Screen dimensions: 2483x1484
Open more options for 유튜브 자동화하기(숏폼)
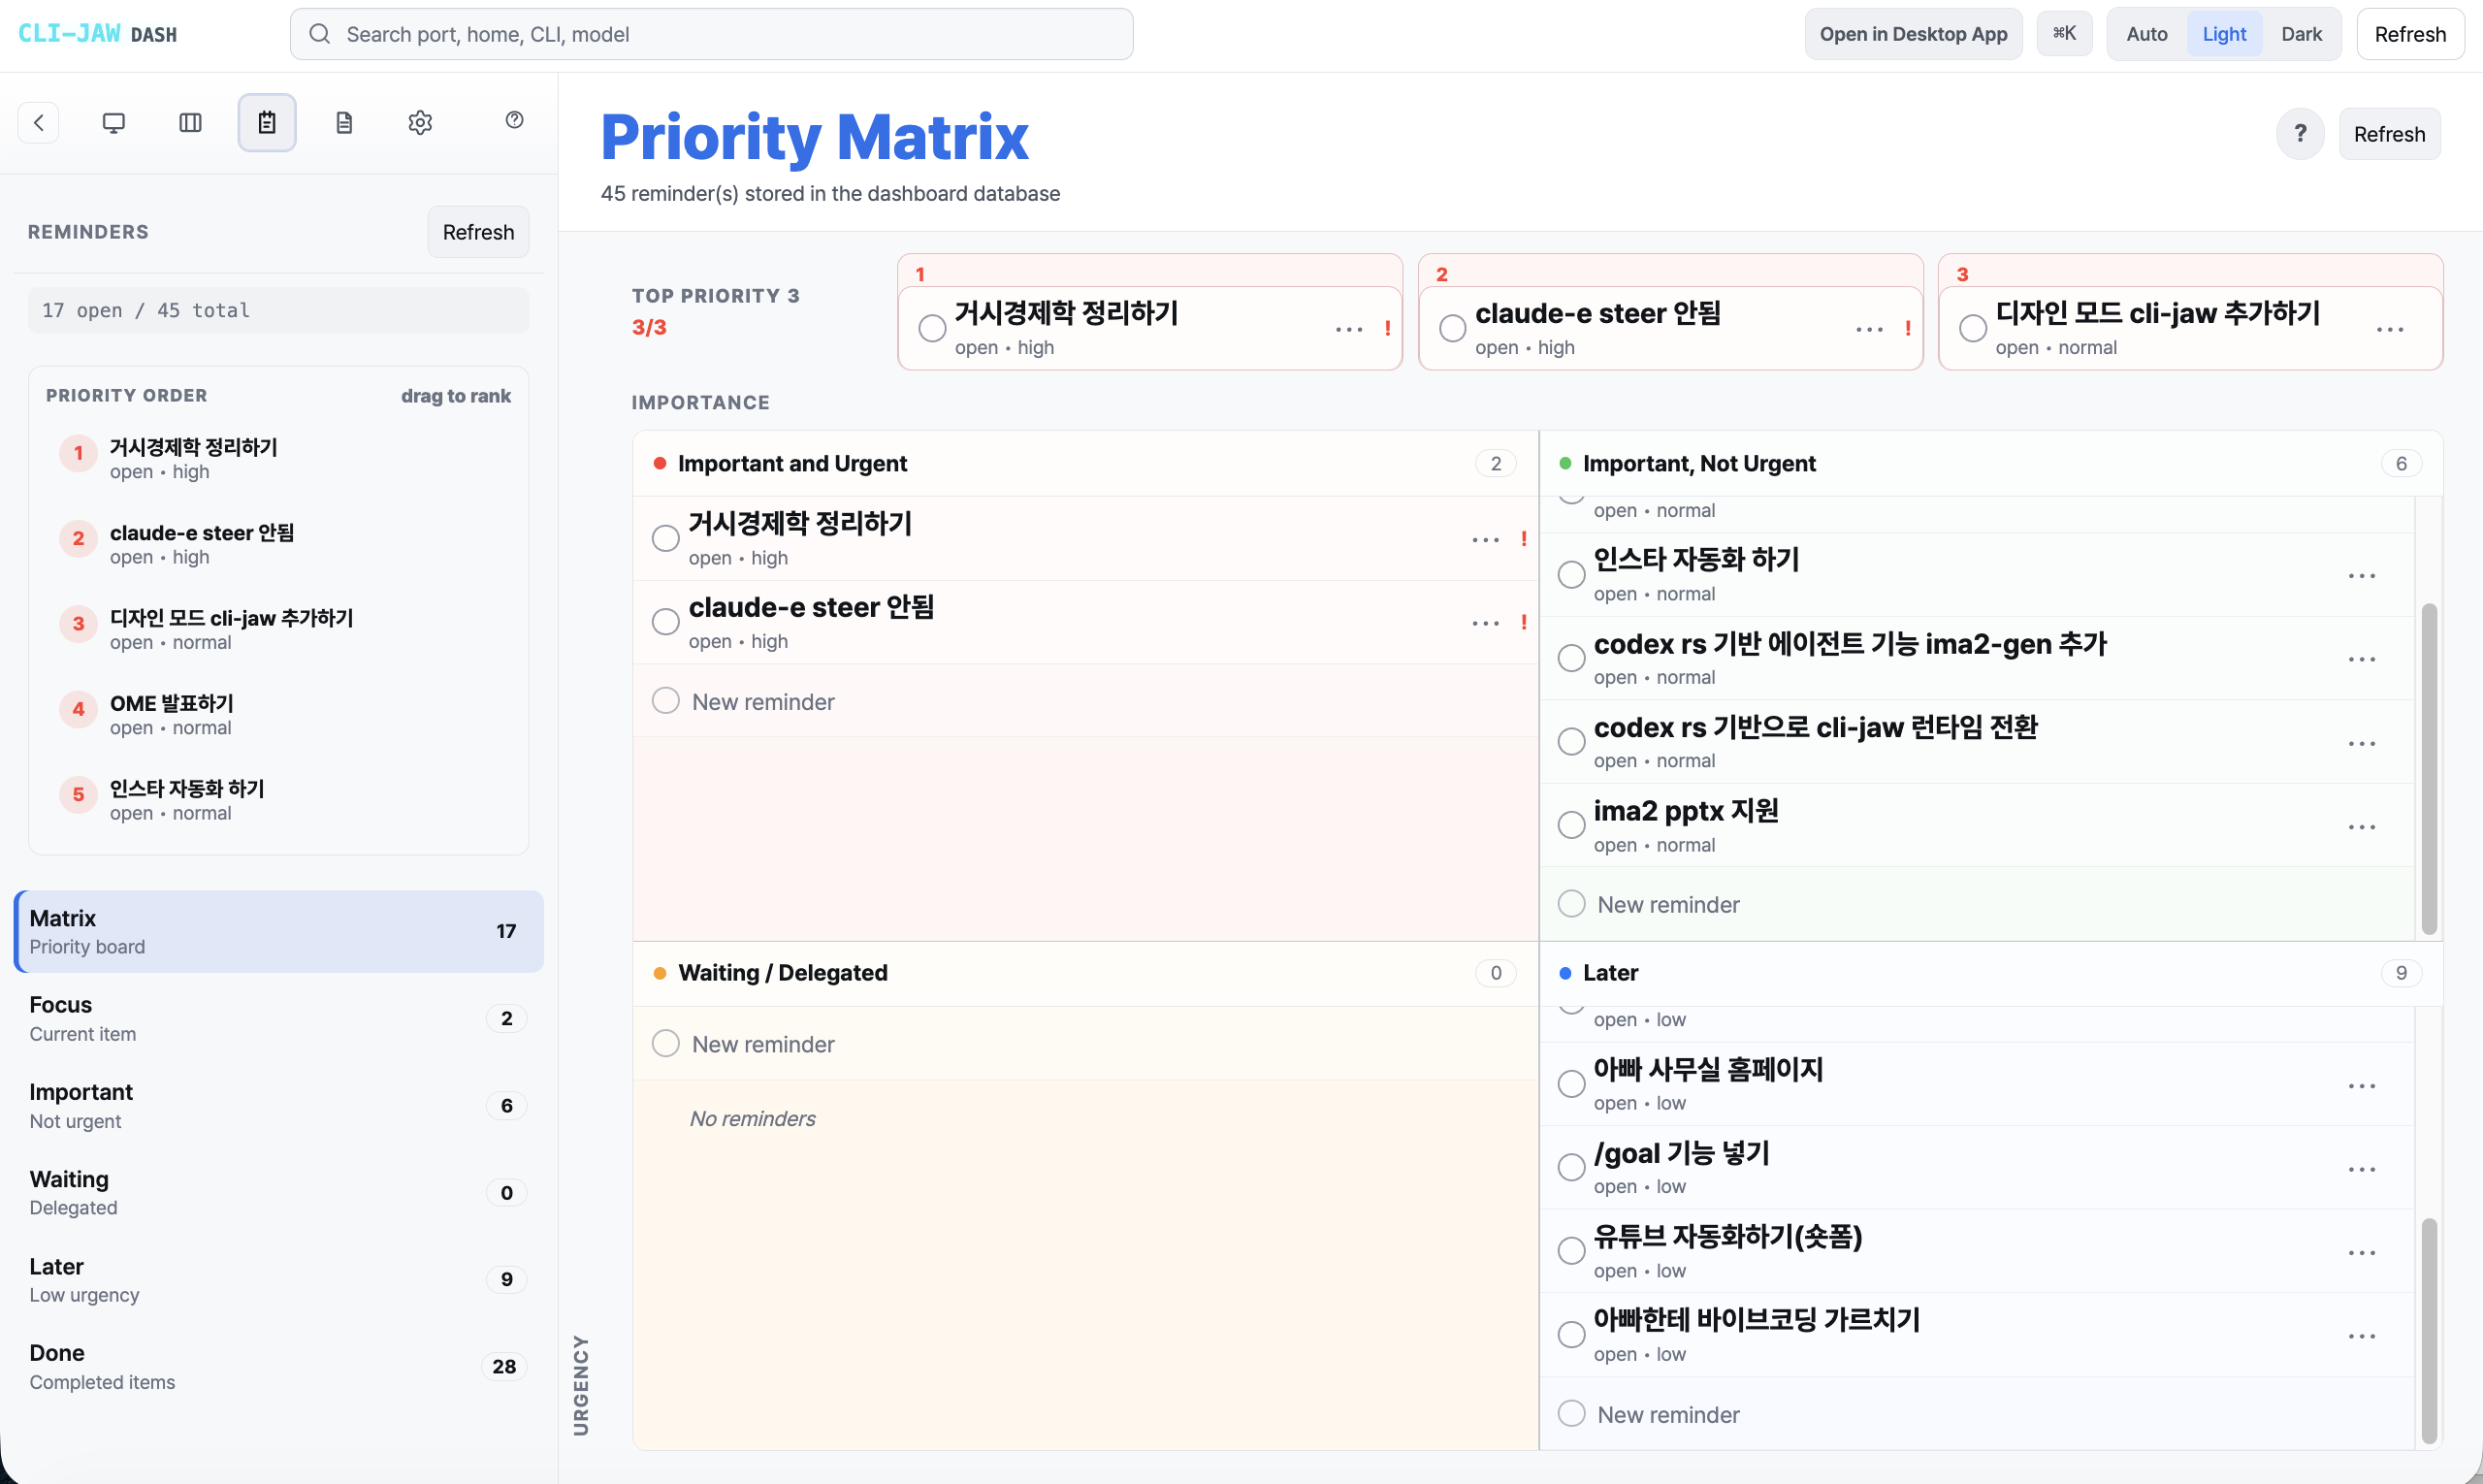[2362, 1252]
